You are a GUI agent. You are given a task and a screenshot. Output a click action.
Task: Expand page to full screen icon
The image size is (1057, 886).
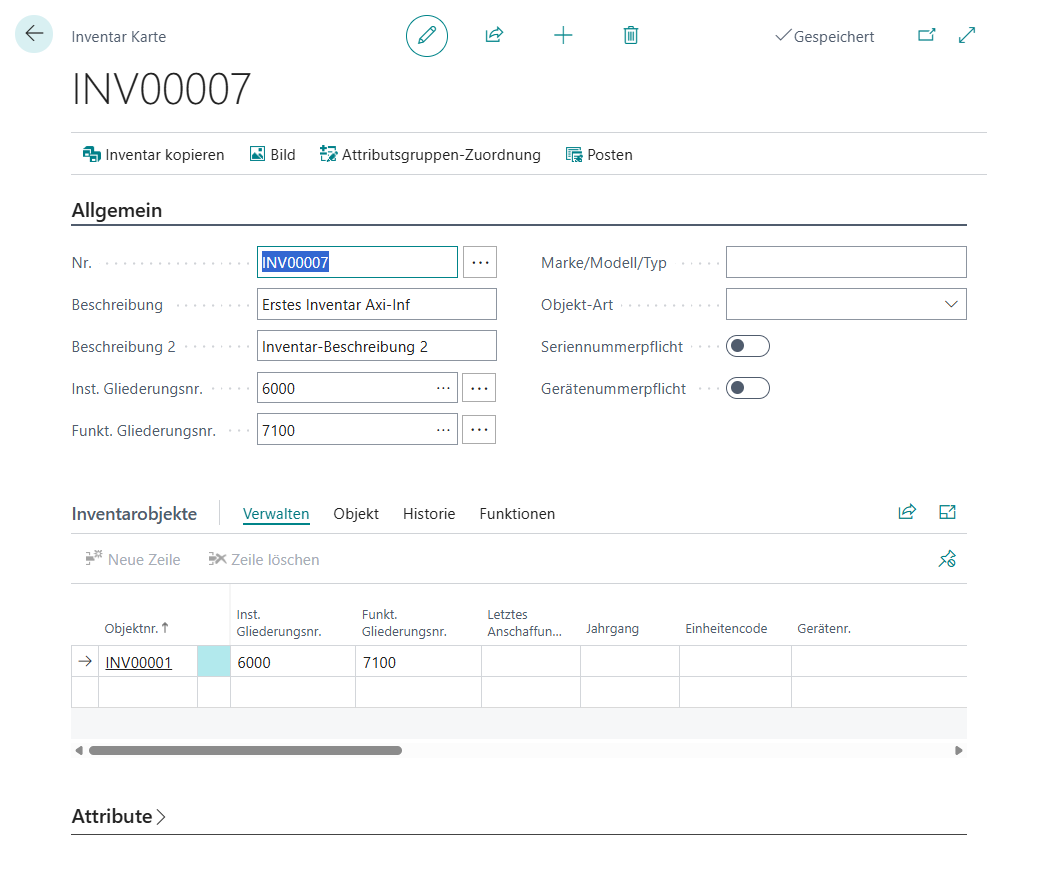click(967, 36)
